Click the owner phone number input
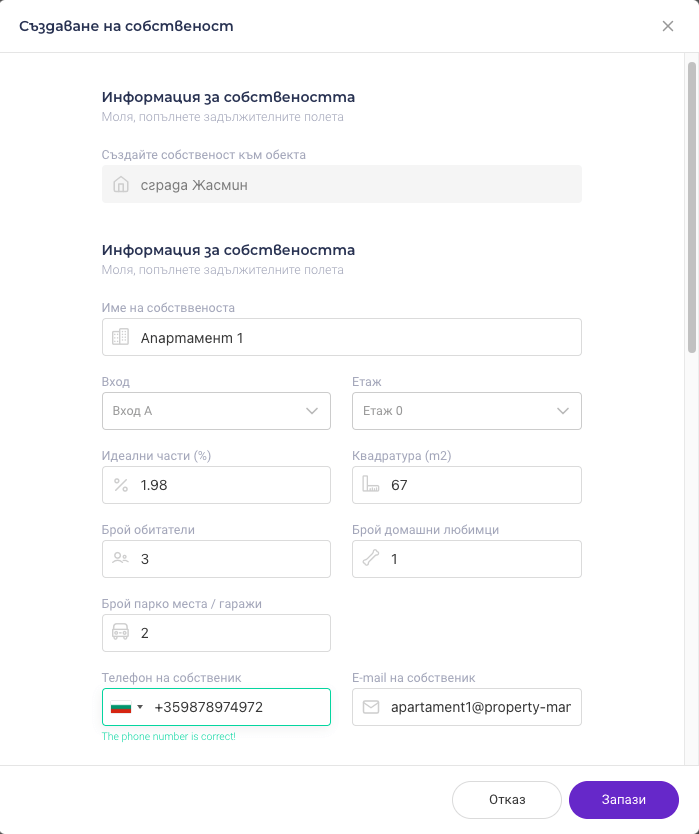Viewport: 699px width, 834px height. 235,707
